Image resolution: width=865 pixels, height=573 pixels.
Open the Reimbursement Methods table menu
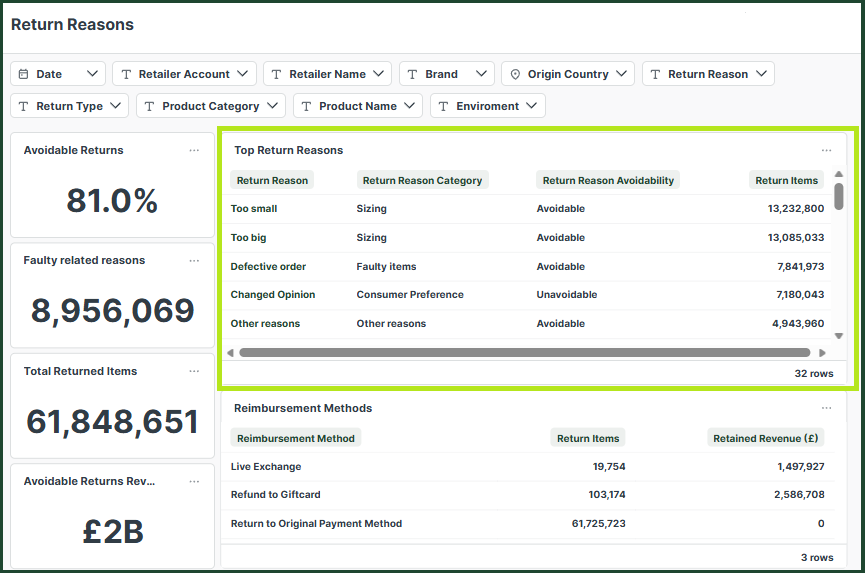pyautogui.click(x=826, y=408)
